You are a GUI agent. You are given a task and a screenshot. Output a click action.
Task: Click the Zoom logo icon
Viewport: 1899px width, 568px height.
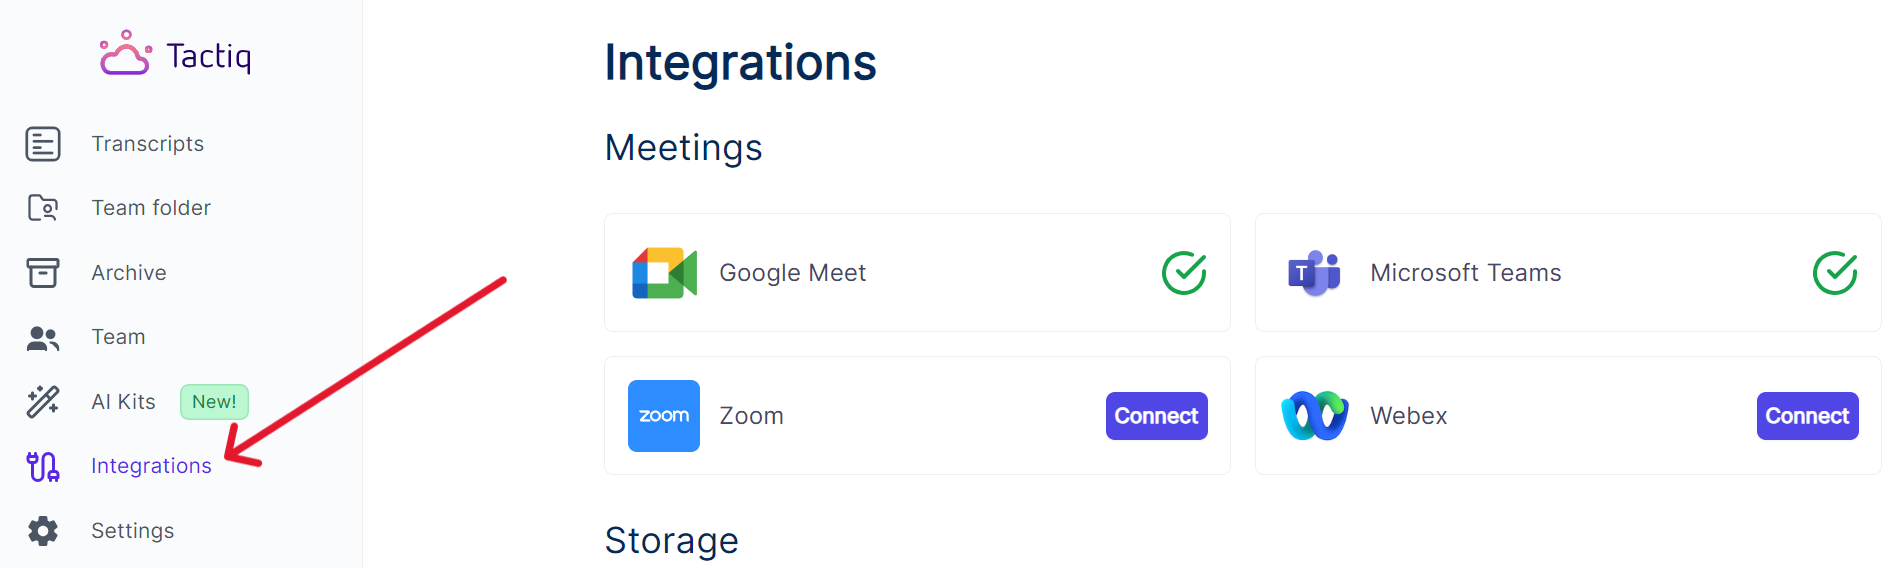(664, 416)
